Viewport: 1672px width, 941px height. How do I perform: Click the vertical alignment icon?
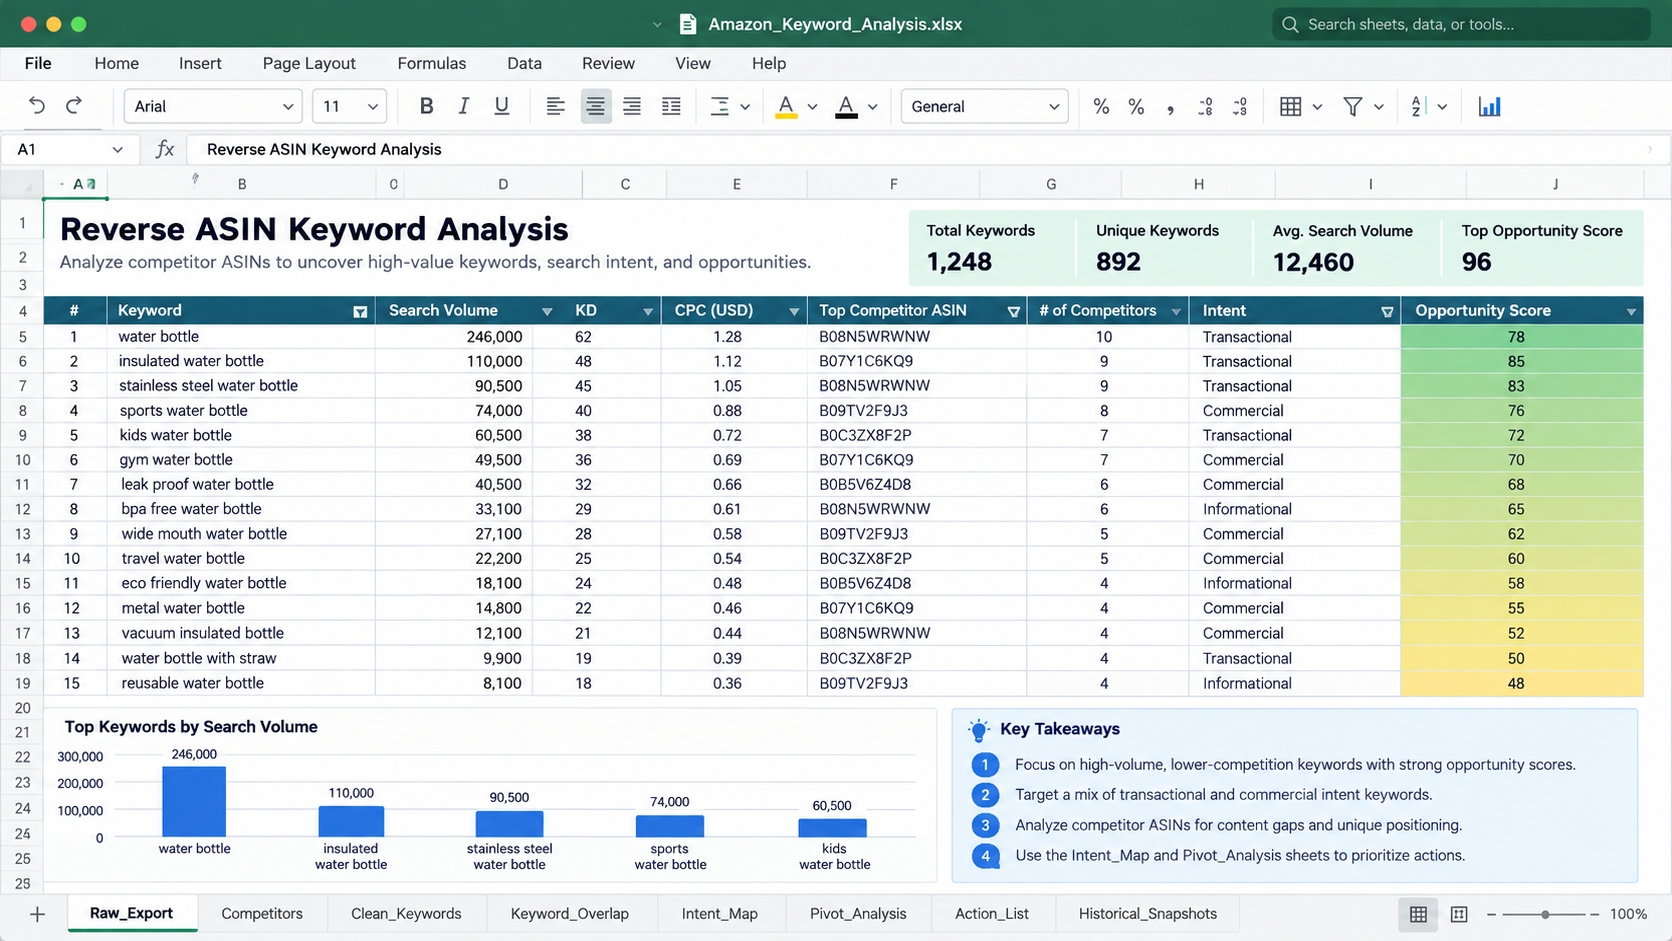click(719, 106)
